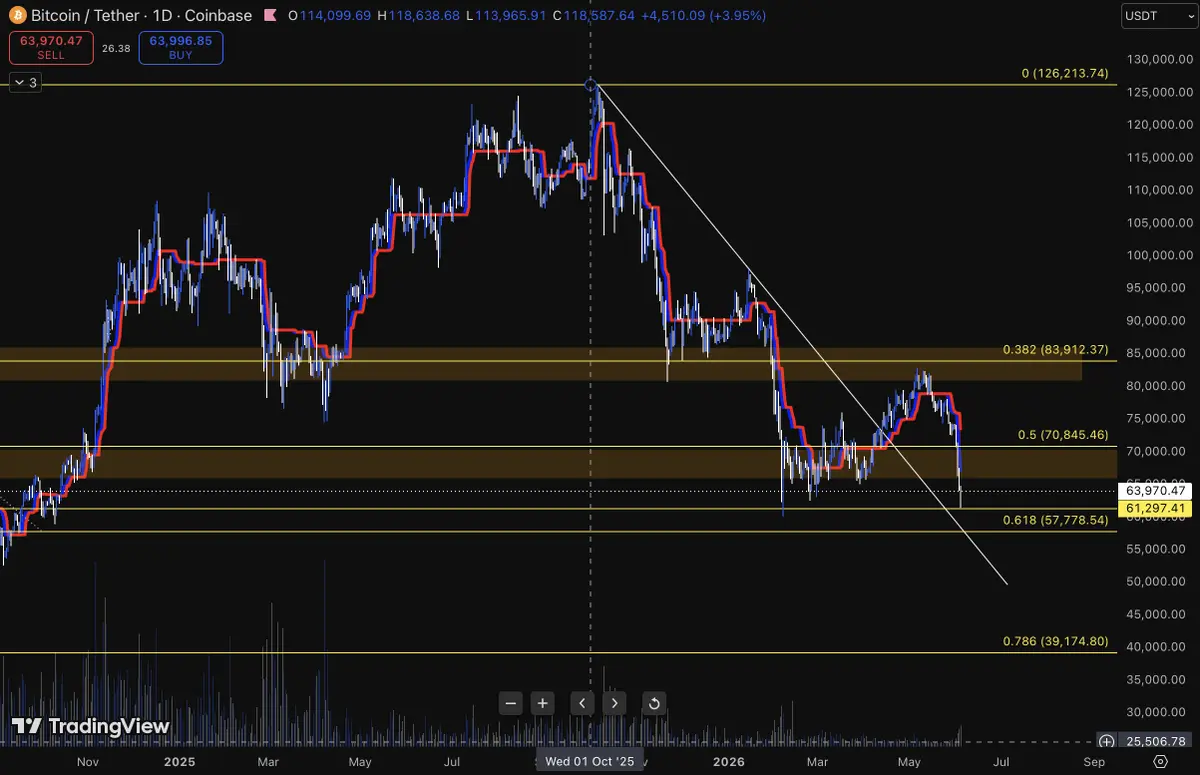Click the yellow 61,297.41 price label
Viewport: 1200px width, 775px height.
(x=1155, y=509)
